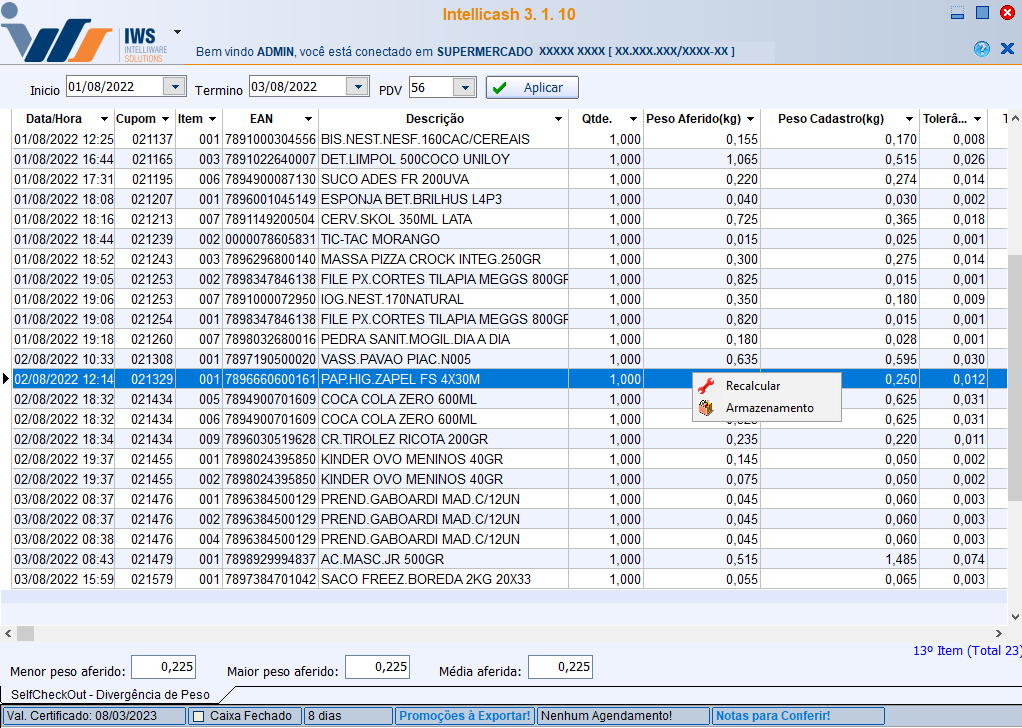Click the blue help question mark icon
This screenshot has width=1022, height=728.
tap(981, 49)
